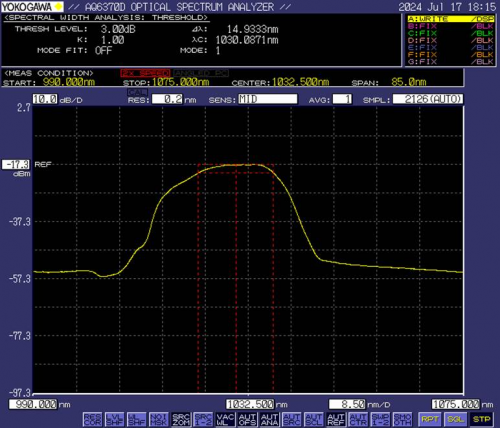Screen dimensions: 500x428
Task: Stop the sweep with STP button
Action: point(481,419)
